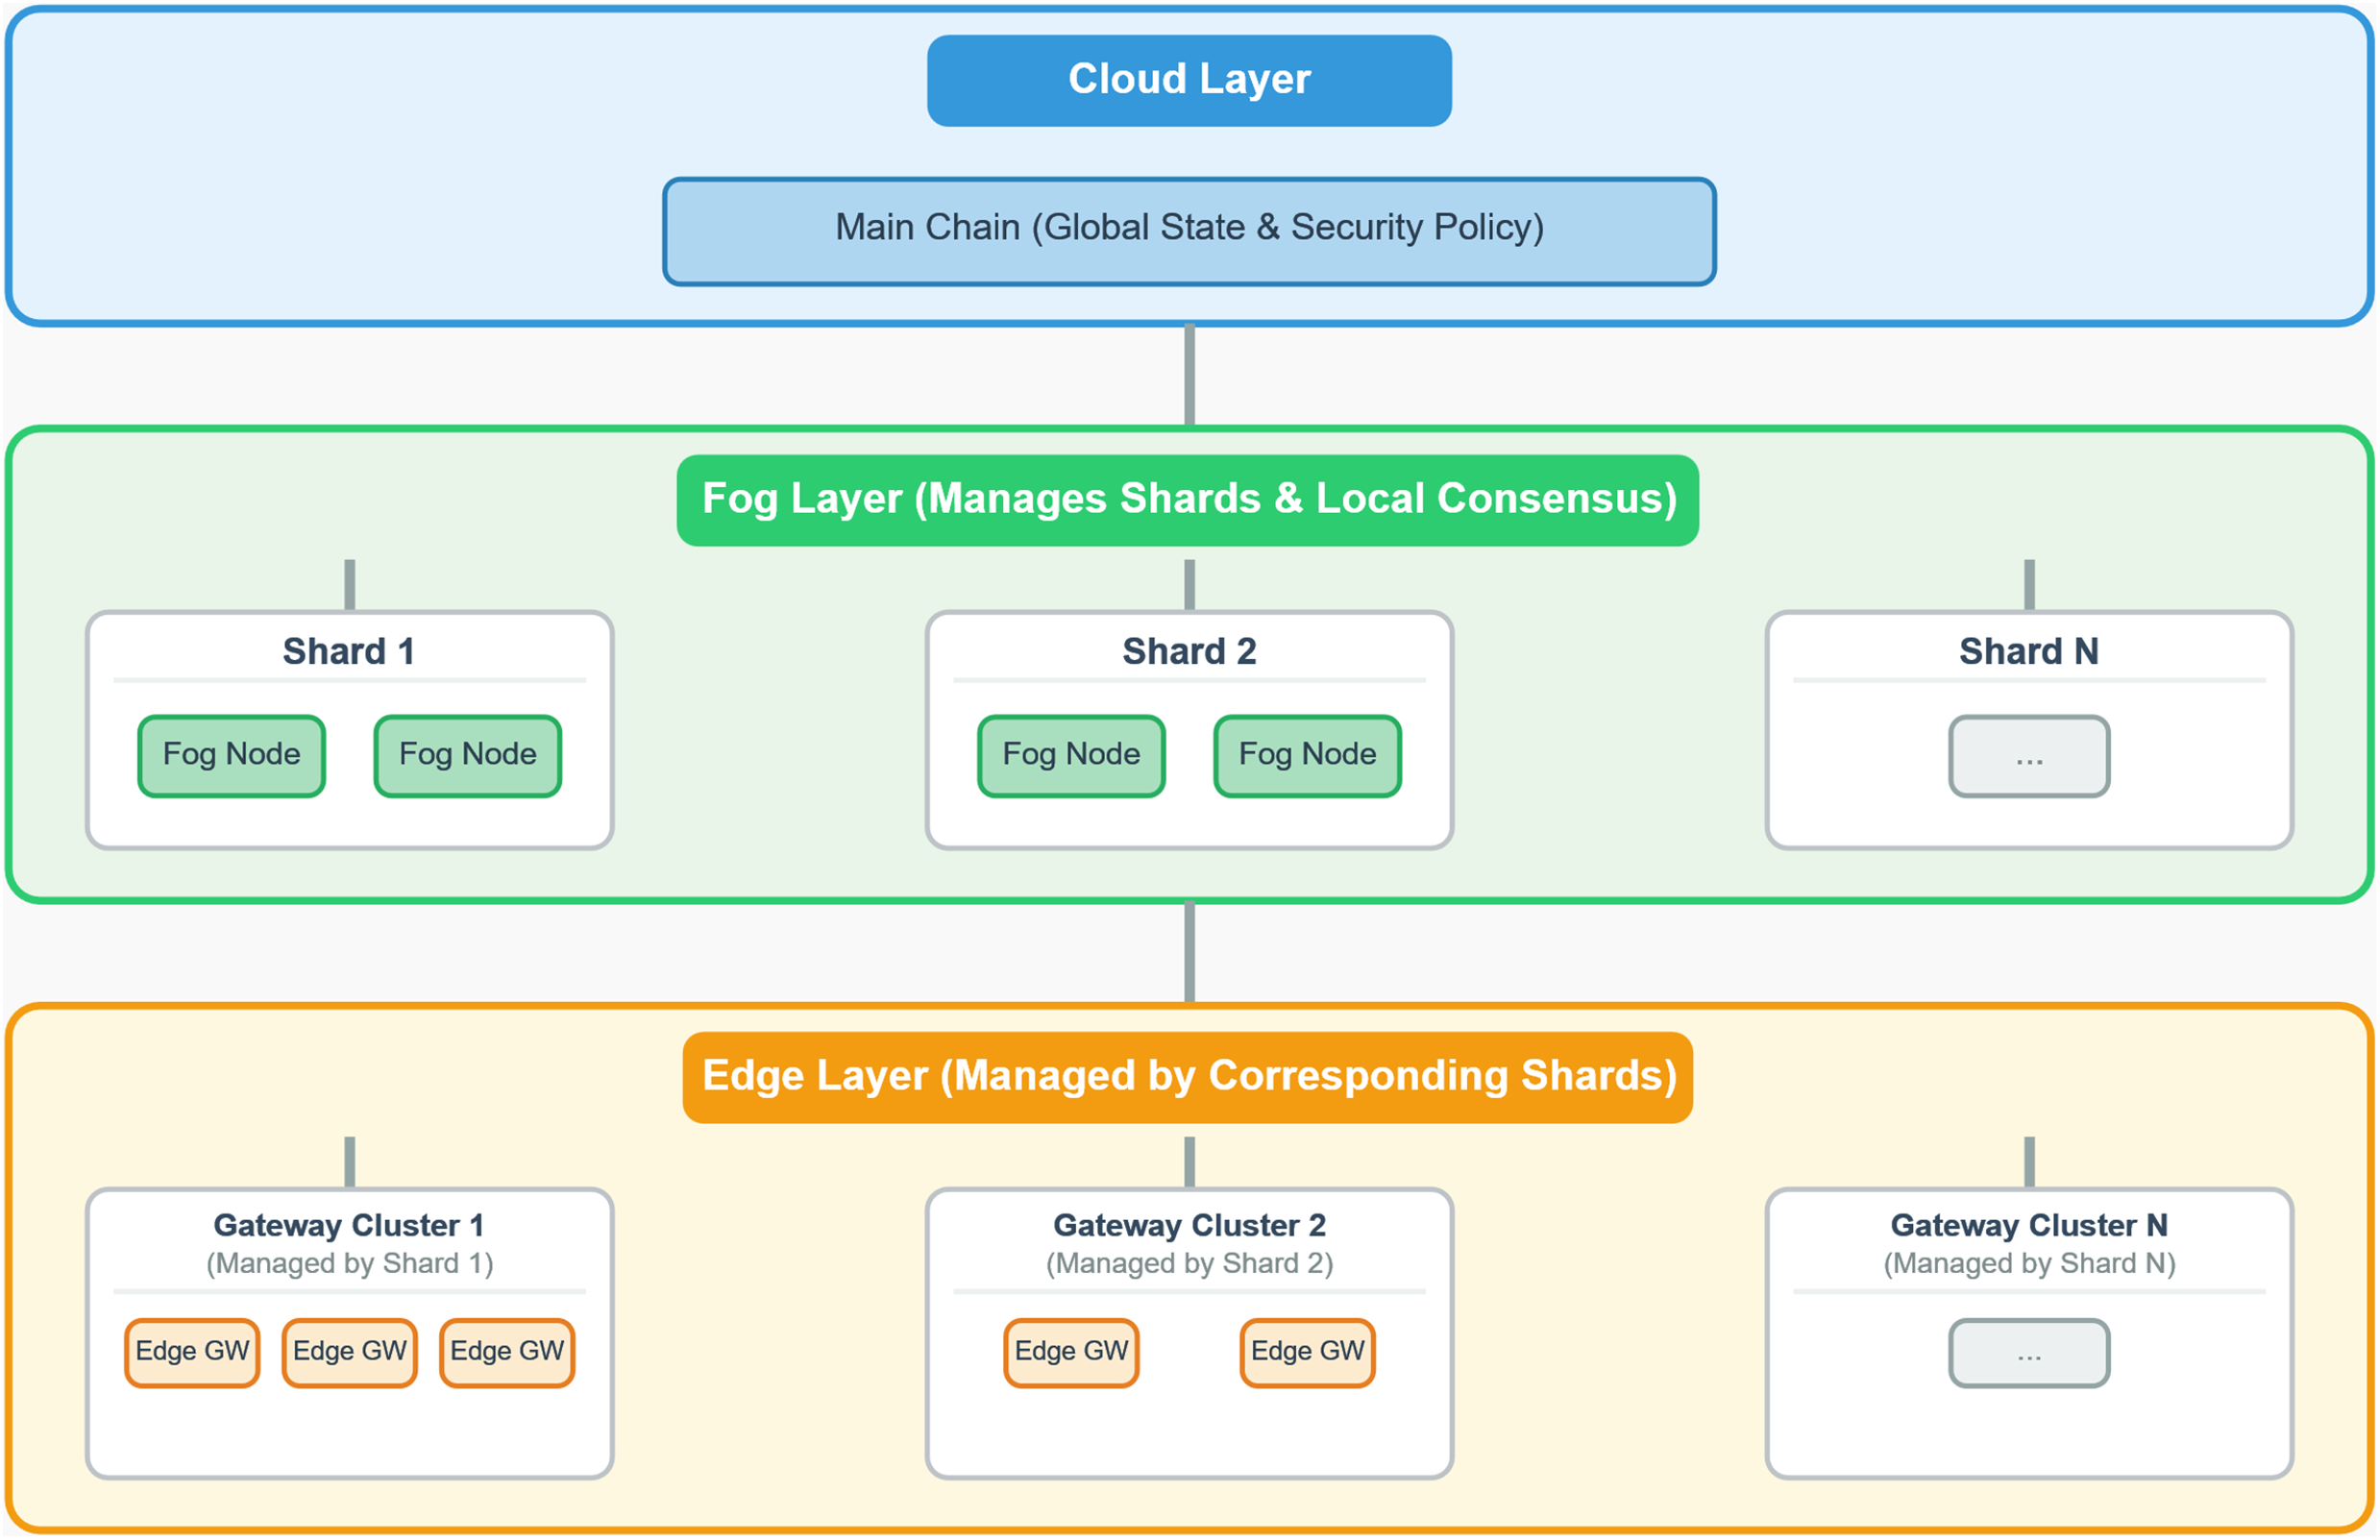Click the ellipsis box inside Shard N

click(x=2028, y=756)
